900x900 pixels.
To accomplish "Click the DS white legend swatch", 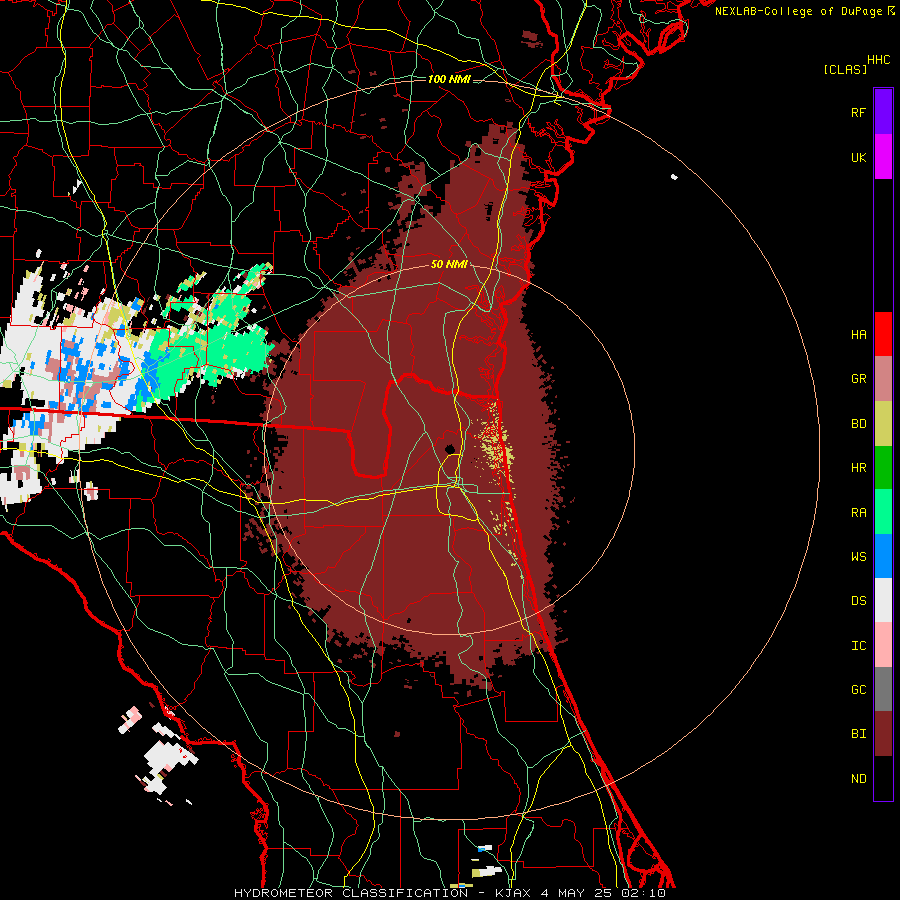I will click(883, 600).
